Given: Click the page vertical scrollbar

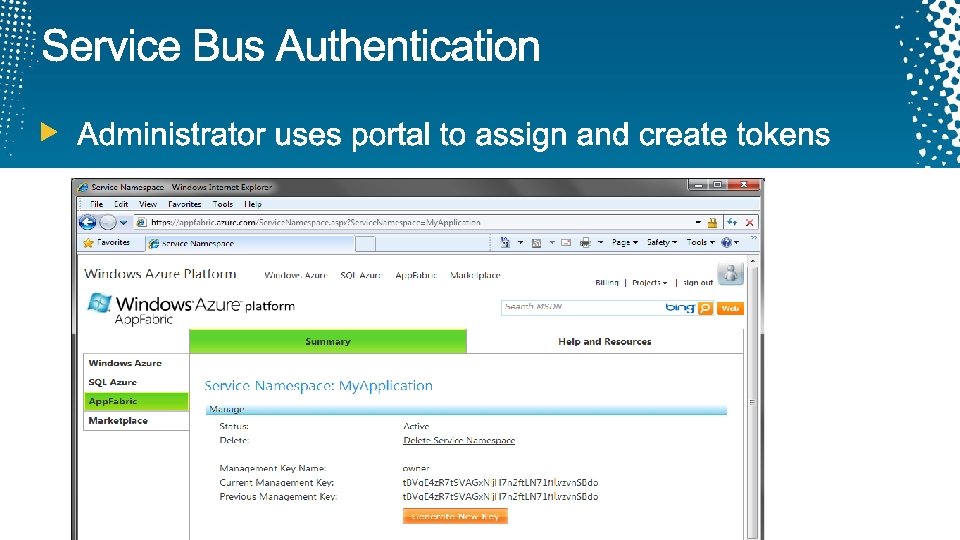Looking at the screenshot, I should point(752,402).
